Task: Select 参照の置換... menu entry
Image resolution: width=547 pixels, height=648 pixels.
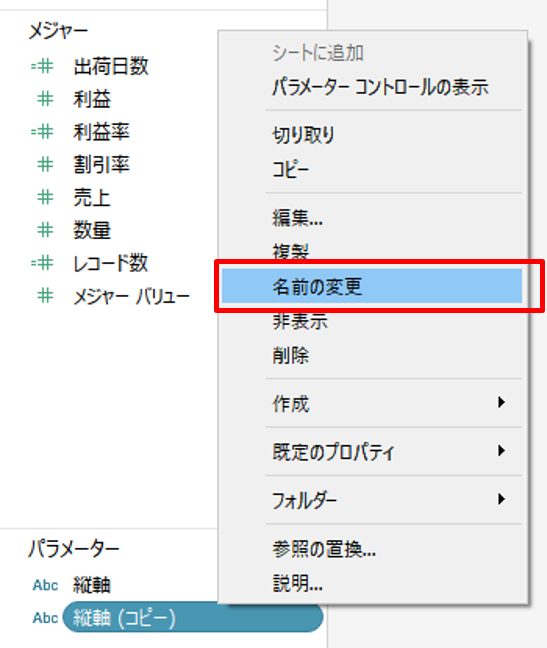Action: tap(324, 549)
